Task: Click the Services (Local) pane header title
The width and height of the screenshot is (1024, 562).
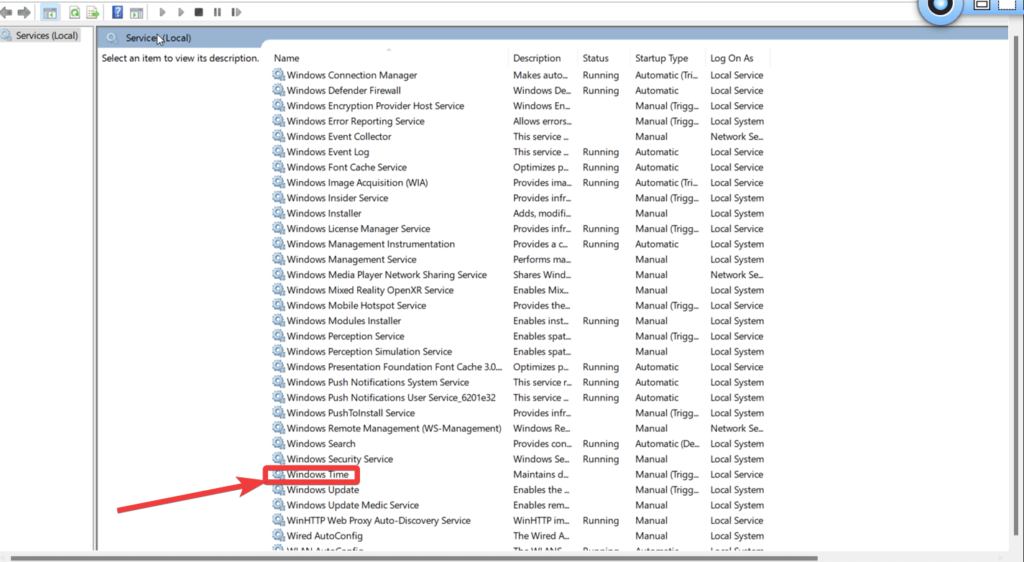Action: (158, 38)
